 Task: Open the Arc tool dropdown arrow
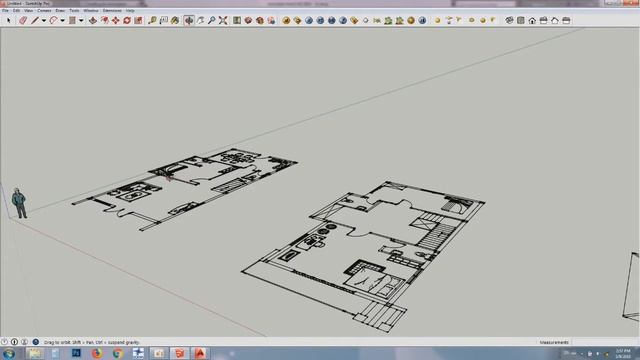click(x=62, y=20)
